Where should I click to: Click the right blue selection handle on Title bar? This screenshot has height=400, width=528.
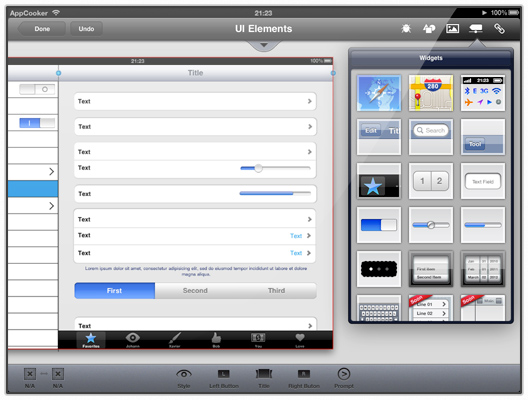click(333, 73)
